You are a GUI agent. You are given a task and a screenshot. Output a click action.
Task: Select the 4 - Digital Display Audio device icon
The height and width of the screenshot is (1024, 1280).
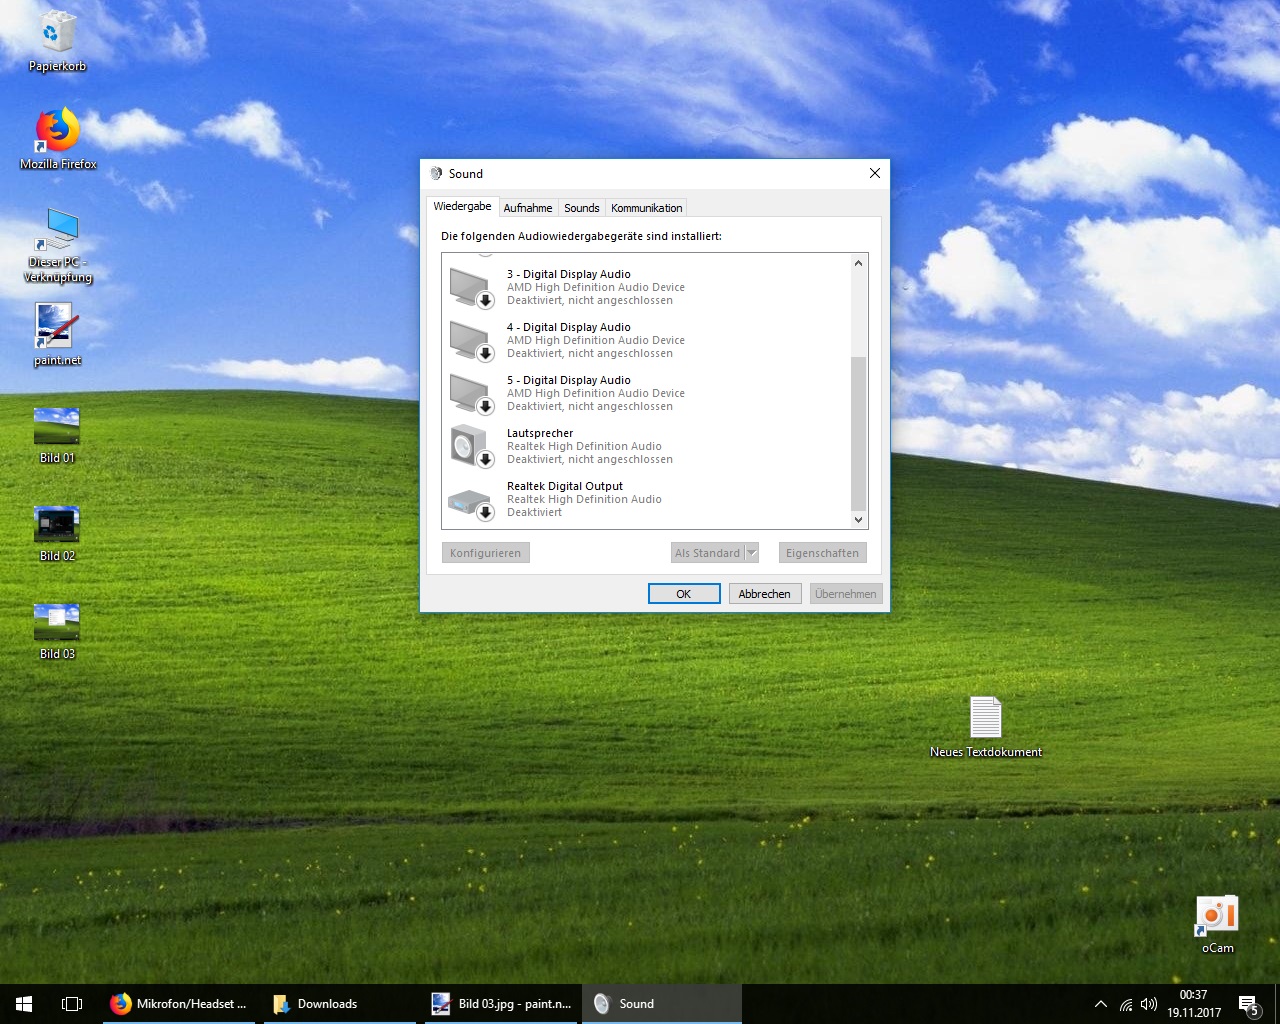point(471,340)
